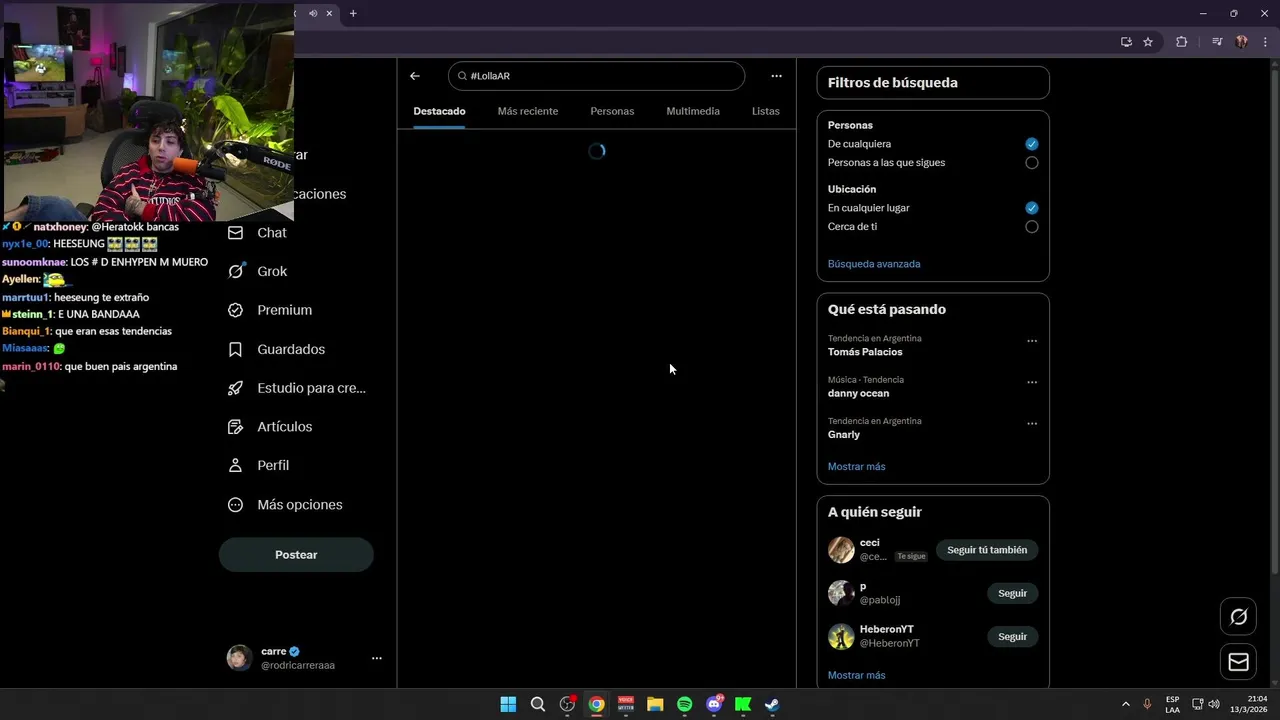Screen dimensions: 1280x720
Task: Open the Chrome extensions puzzle icon
Action: tap(1181, 42)
